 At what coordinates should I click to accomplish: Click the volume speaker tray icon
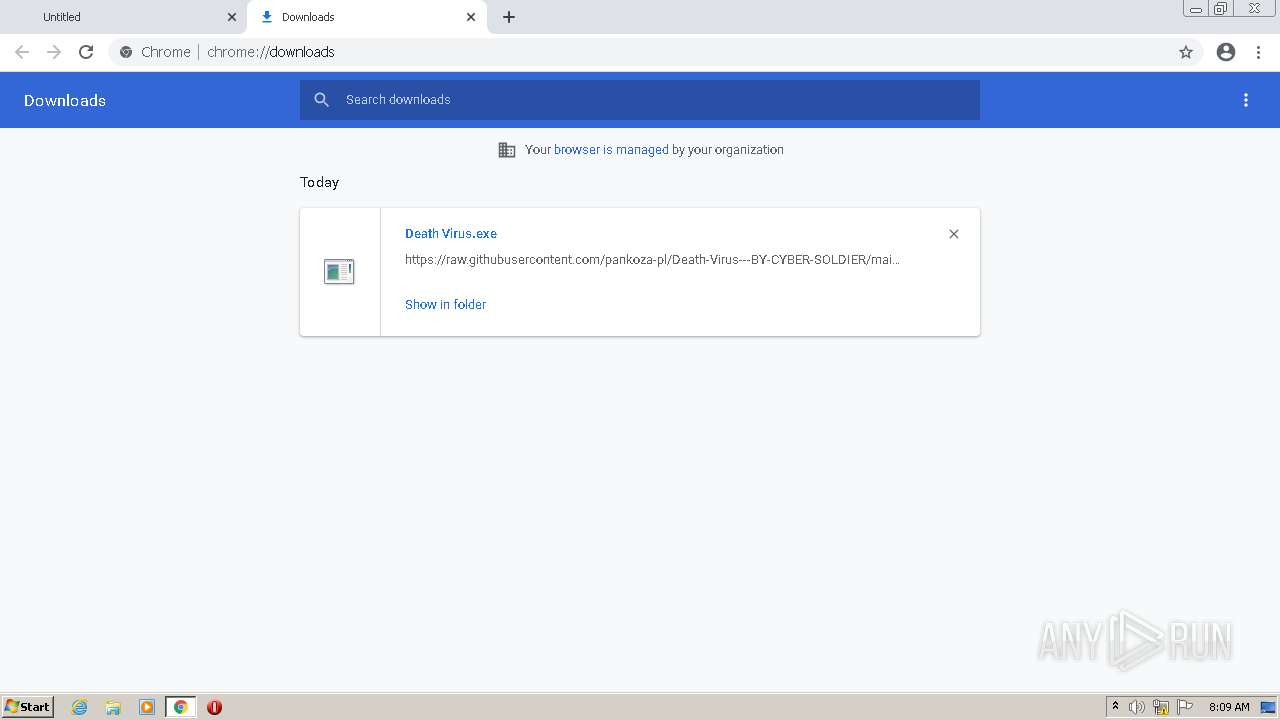point(1136,707)
